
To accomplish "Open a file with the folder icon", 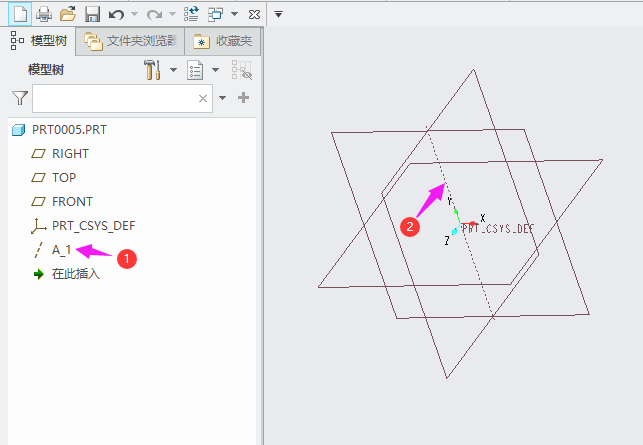I will coord(67,14).
